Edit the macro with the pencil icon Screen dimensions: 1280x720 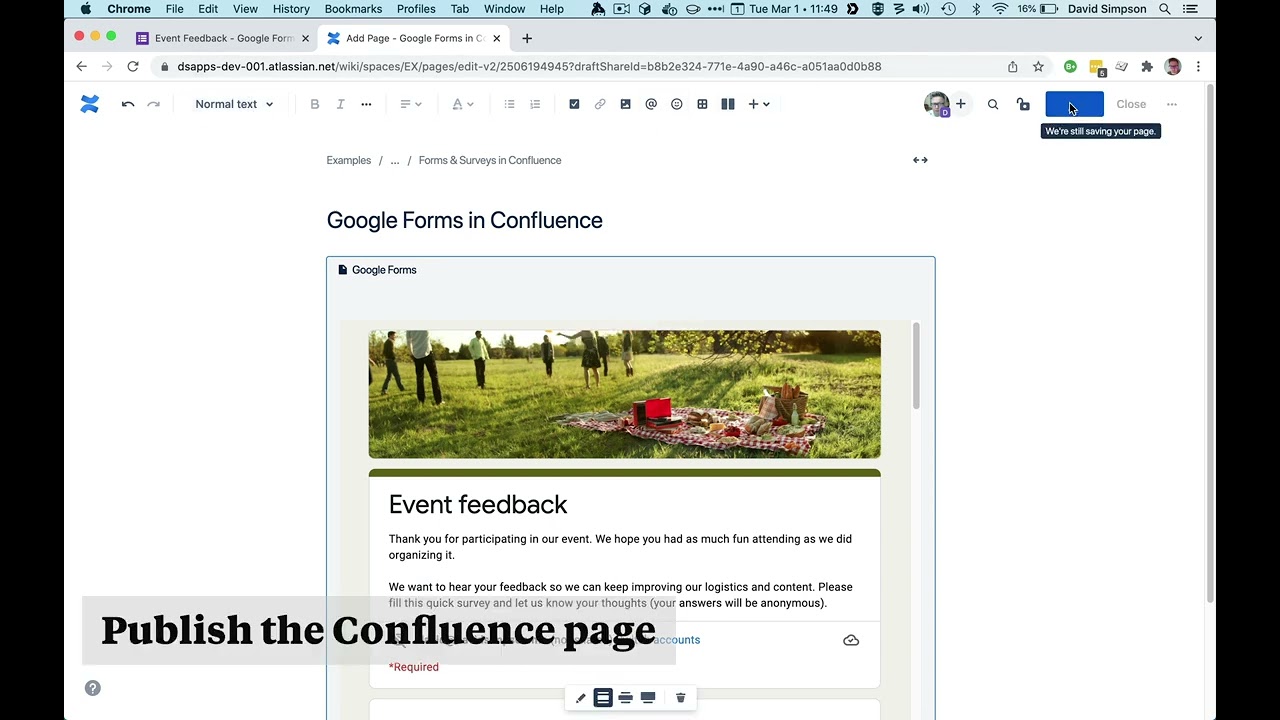pos(581,698)
